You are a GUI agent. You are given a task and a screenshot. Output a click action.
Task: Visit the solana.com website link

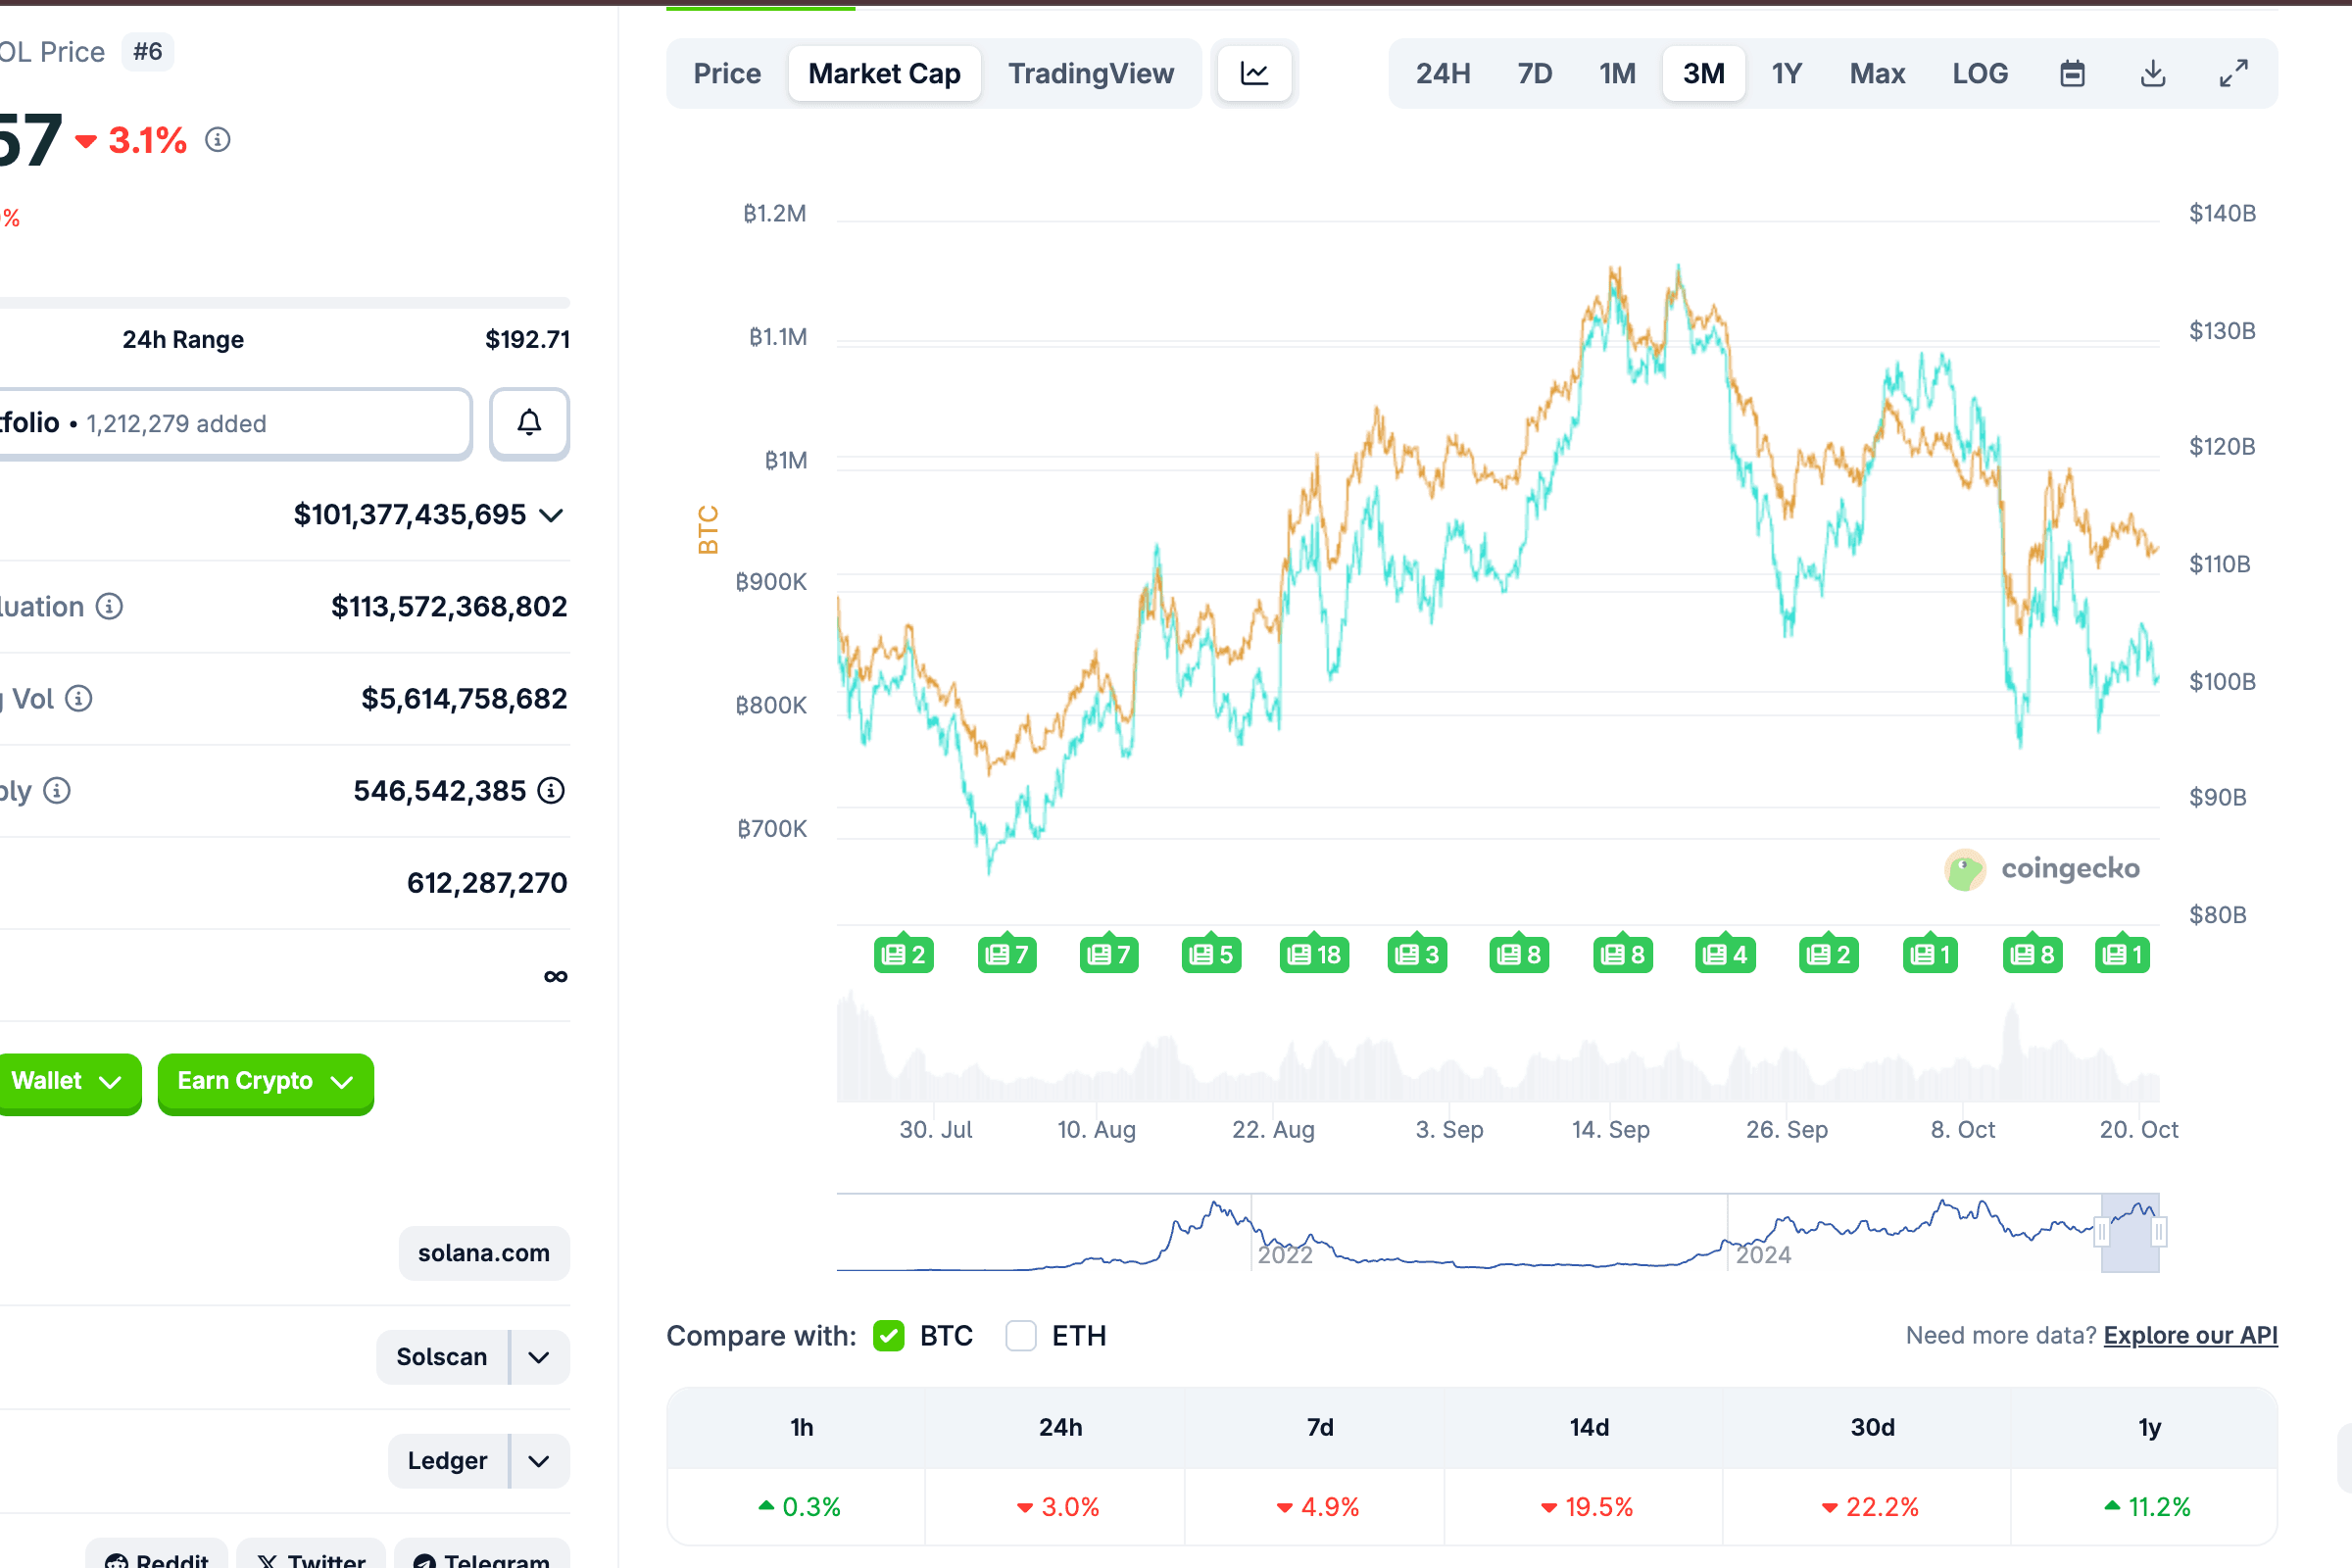pos(483,1253)
